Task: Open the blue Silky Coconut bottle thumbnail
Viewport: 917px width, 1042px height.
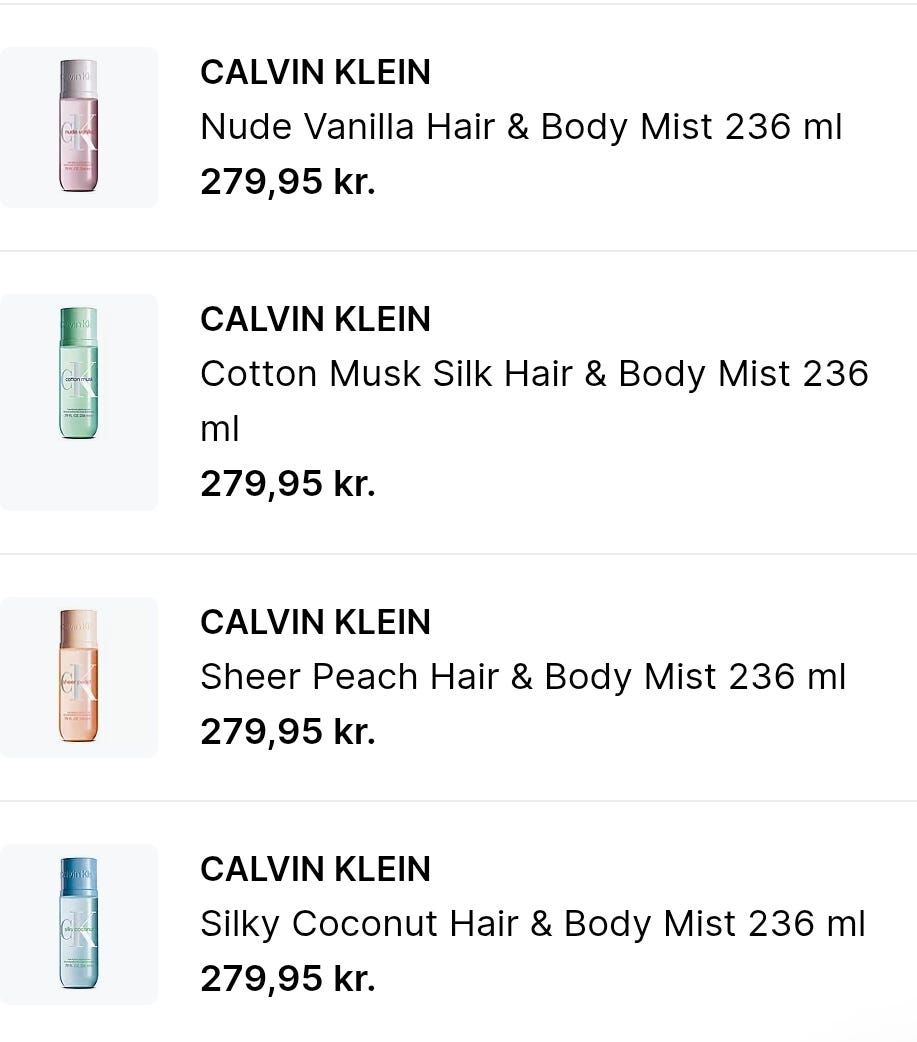Action: point(78,924)
